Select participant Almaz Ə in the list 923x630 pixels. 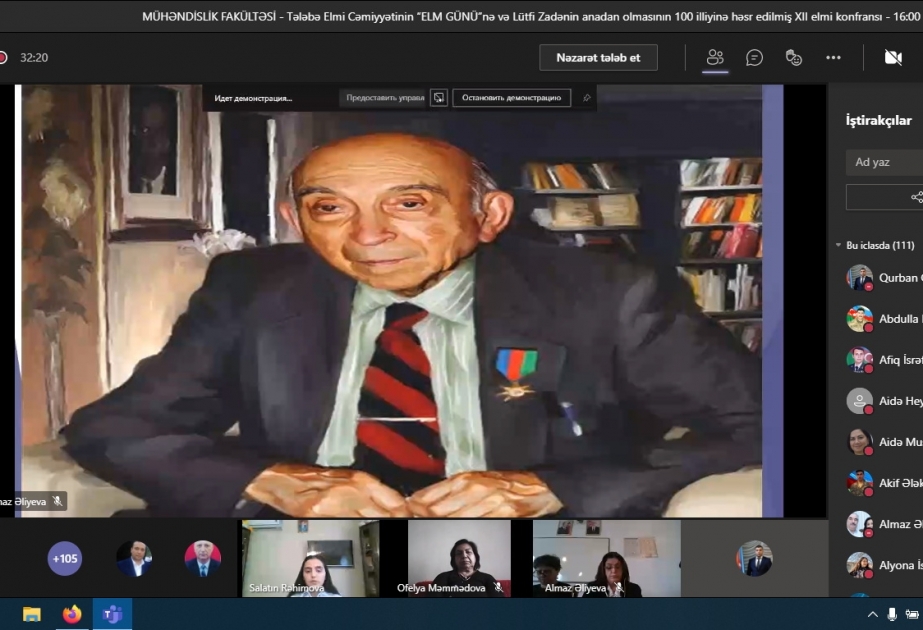[884, 524]
